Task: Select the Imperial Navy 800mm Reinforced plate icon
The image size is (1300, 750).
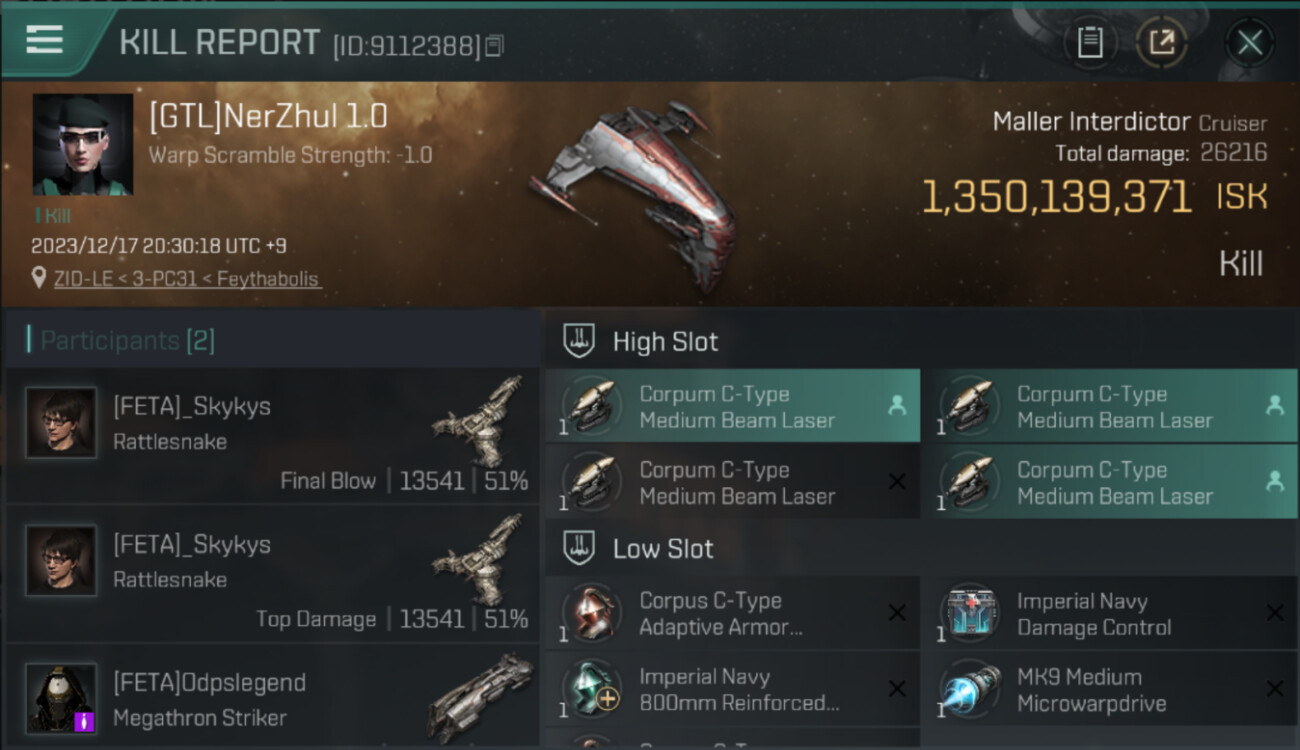Action: click(x=592, y=689)
